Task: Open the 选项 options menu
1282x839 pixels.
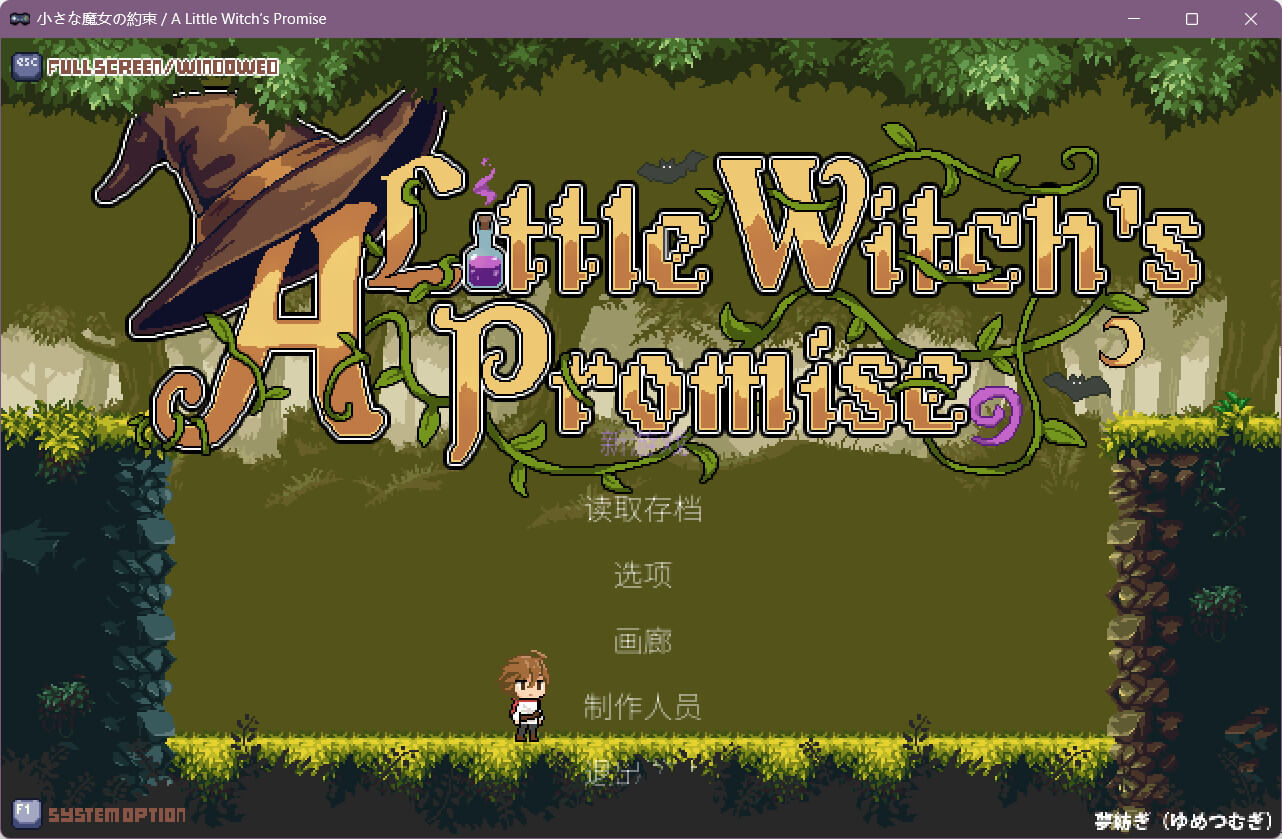Action: tap(643, 575)
